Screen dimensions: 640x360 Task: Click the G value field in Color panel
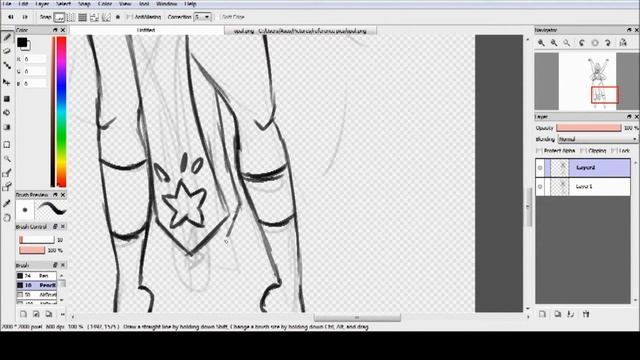[34, 71]
